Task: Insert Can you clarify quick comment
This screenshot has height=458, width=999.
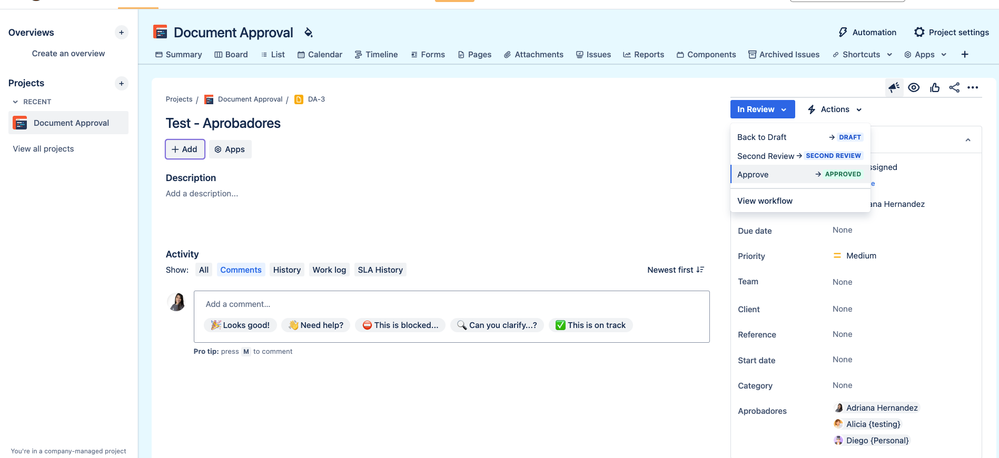Action: (x=497, y=325)
